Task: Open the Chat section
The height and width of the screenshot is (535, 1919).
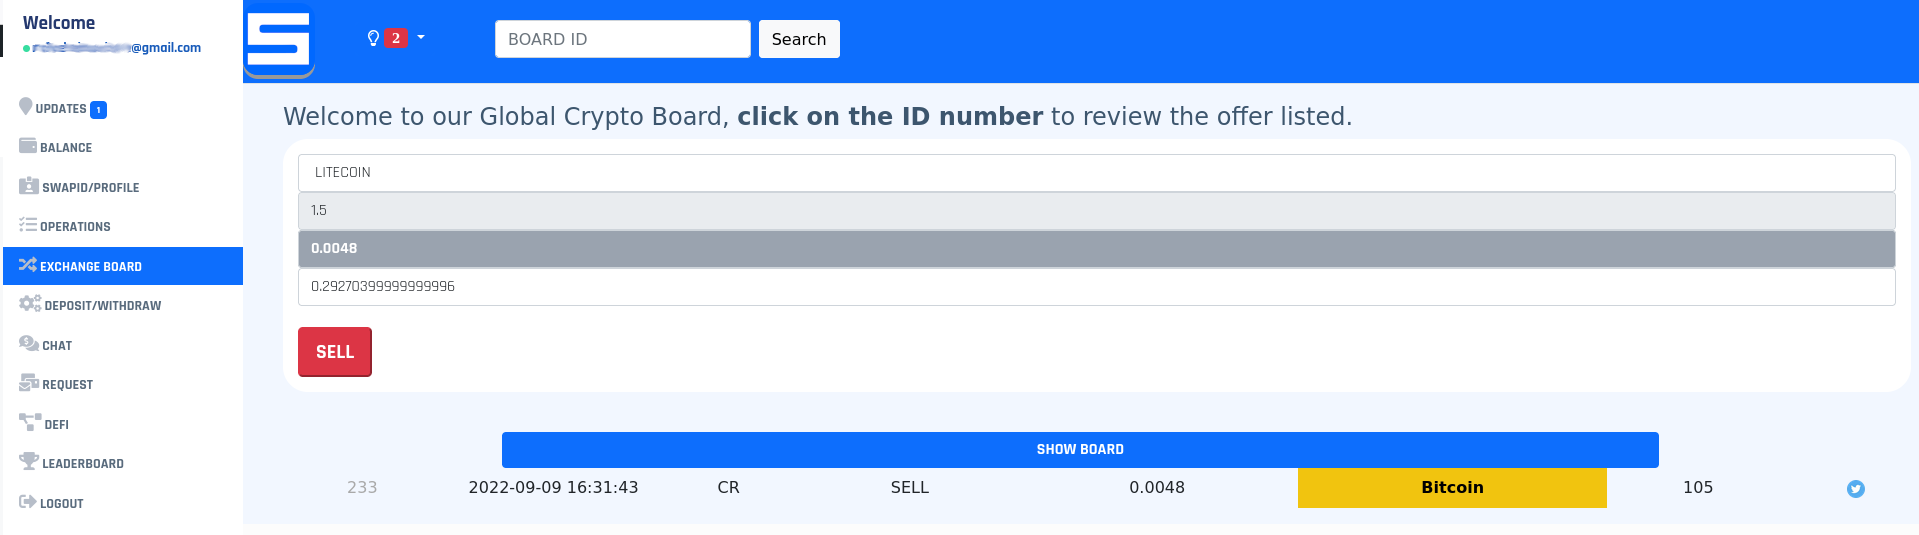Action: [x=46, y=345]
